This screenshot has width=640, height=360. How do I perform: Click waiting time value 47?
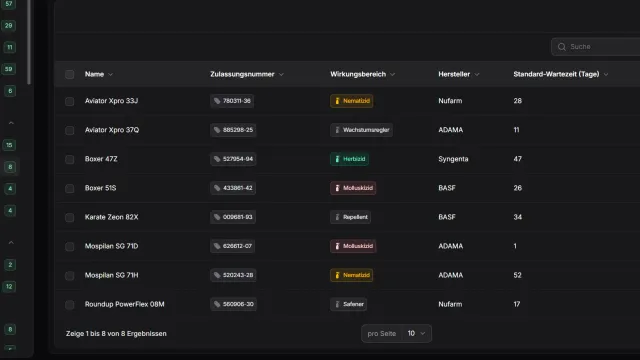point(518,159)
